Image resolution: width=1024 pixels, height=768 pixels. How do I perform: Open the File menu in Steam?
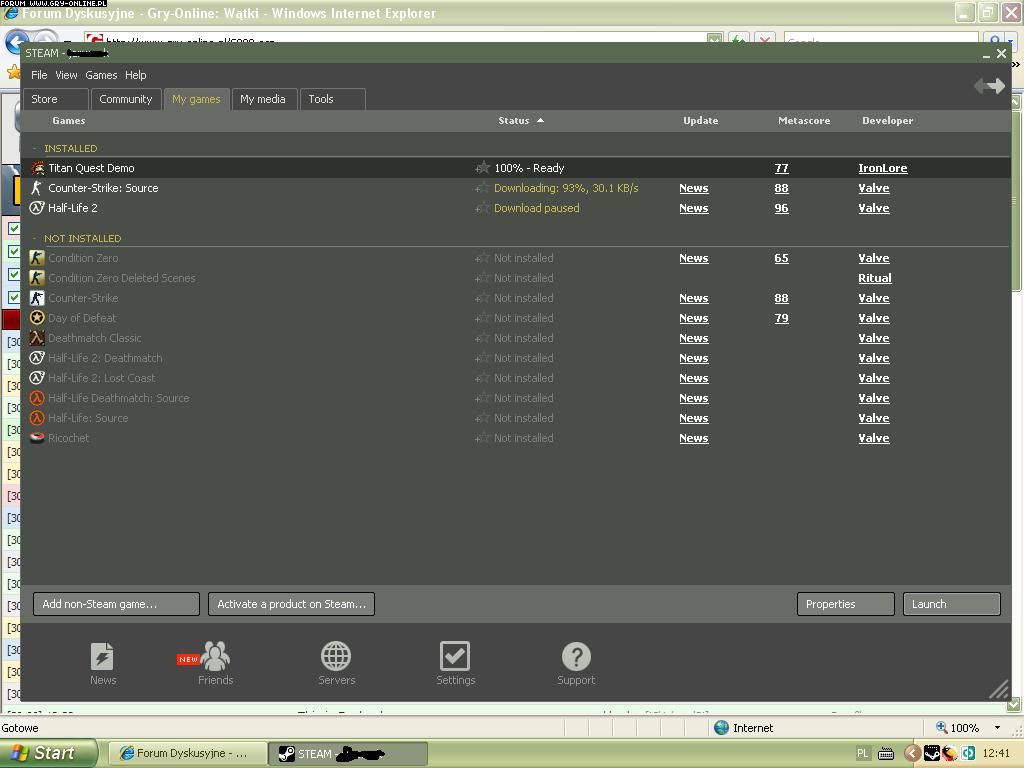click(x=39, y=75)
